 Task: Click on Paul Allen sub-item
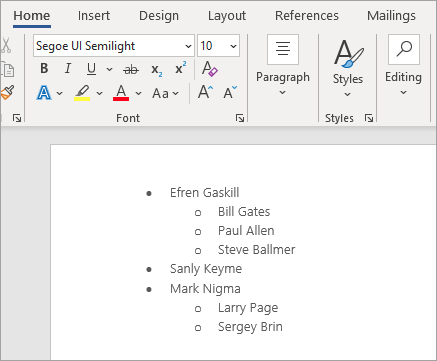tap(246, 231)
